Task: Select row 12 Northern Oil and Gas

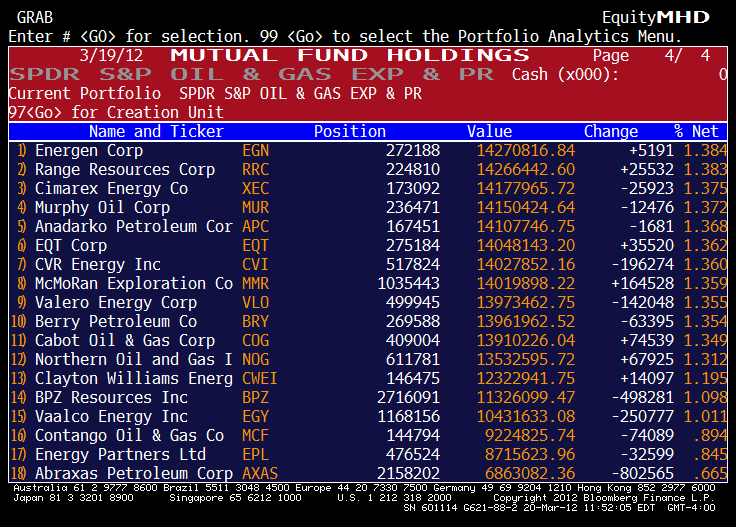Action: click(368, 359)
